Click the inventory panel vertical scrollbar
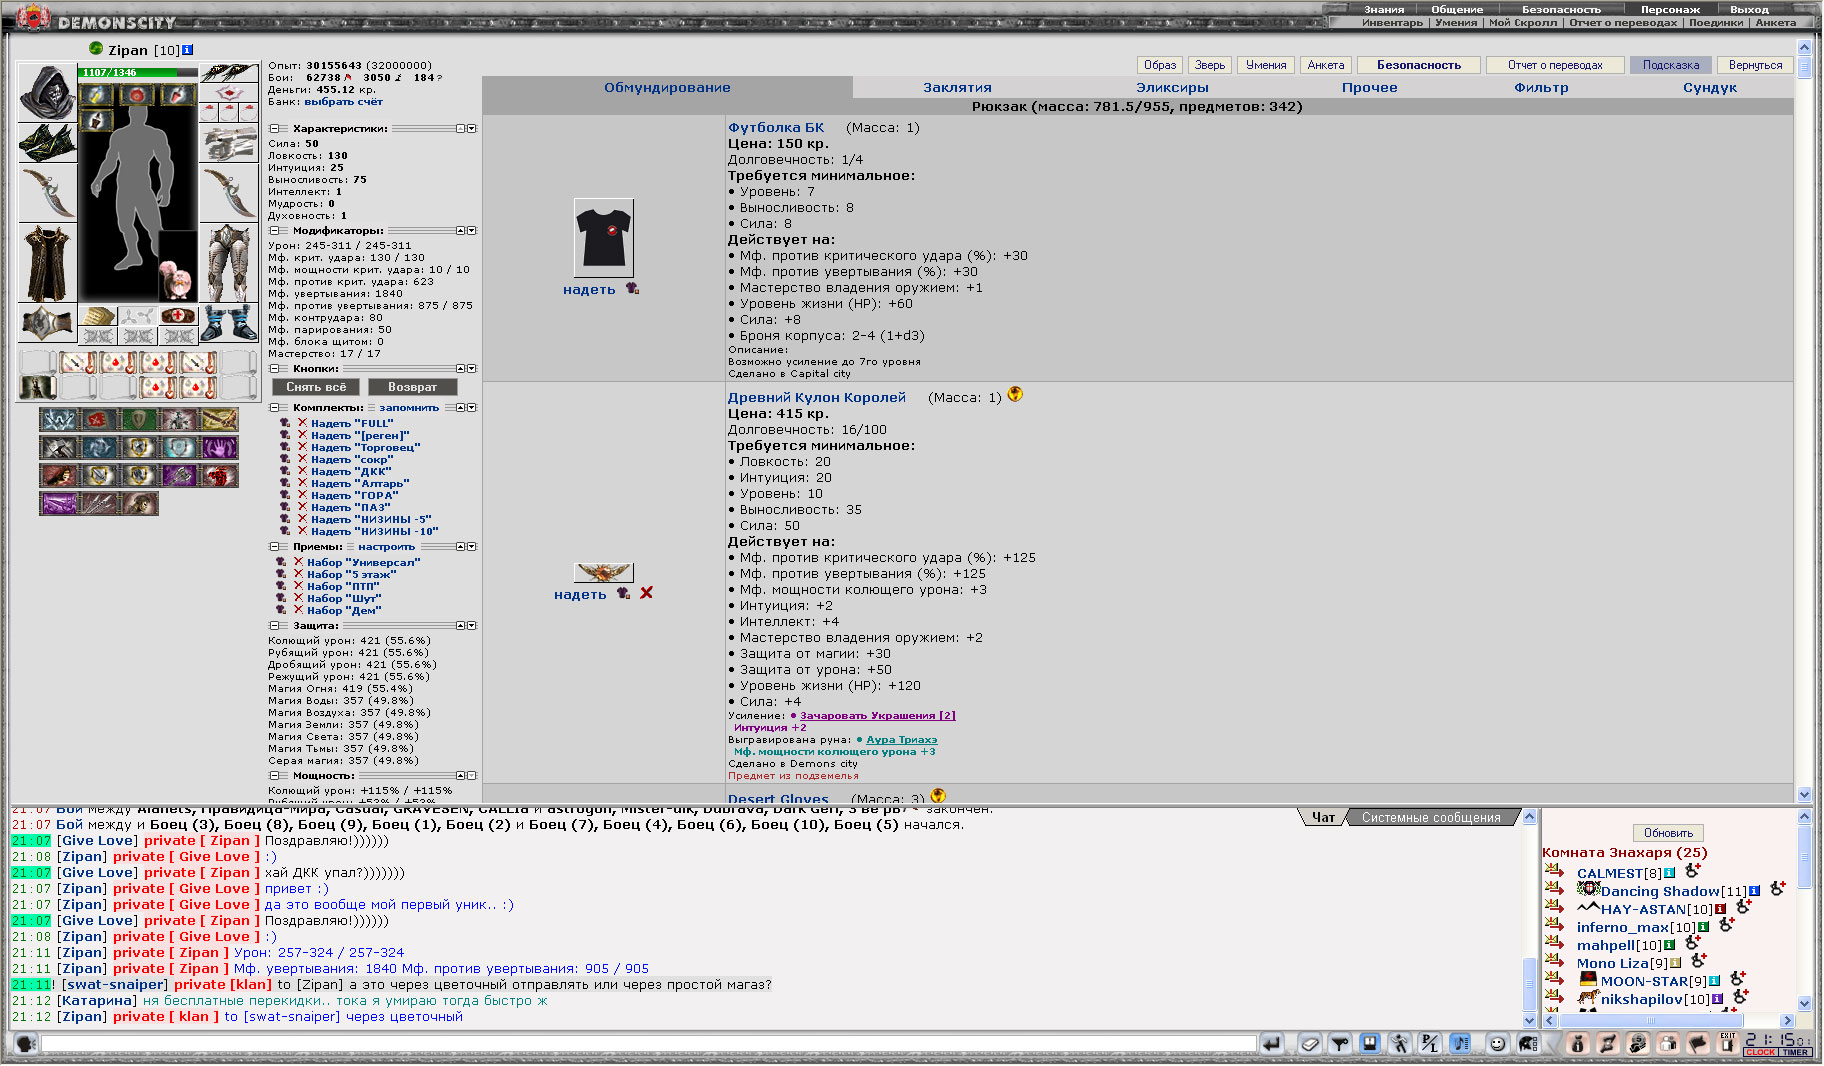Screen dimensions: 1824x1066 pos(1804,420)
